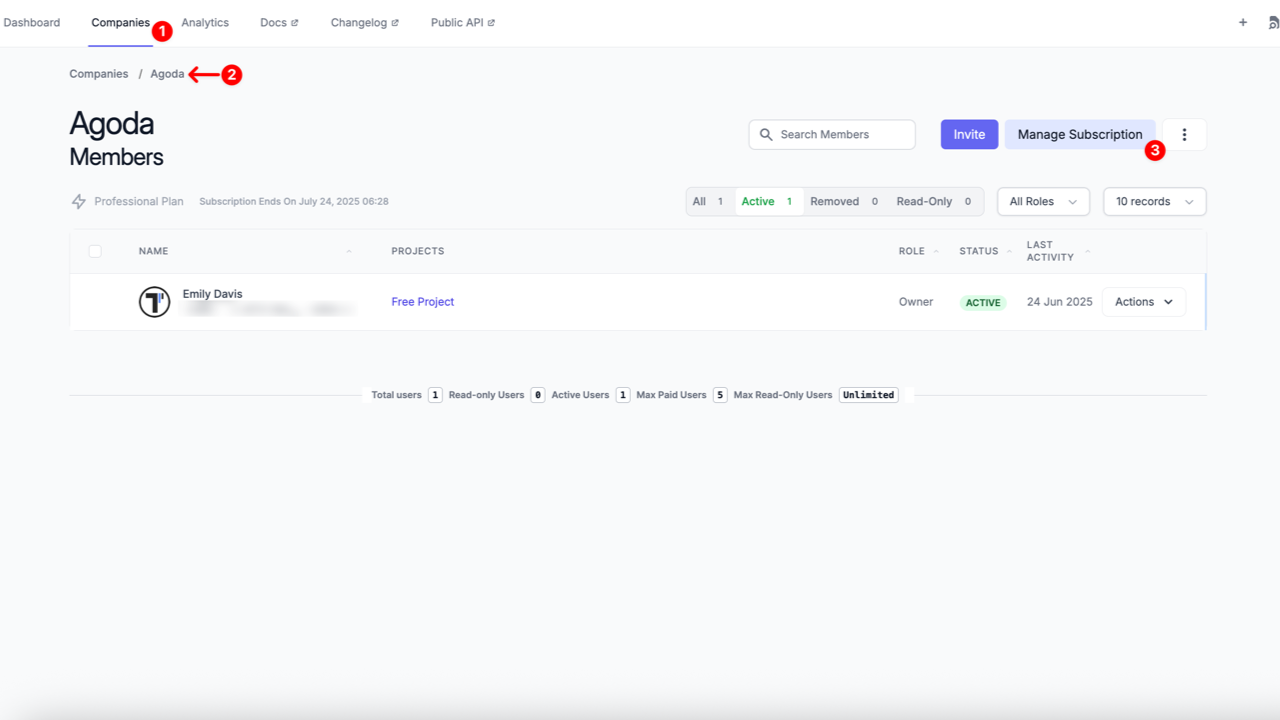Screen dimensions: 1280x720
Task: Click the external link icon beside Public API
Action: tap(491, 21)
